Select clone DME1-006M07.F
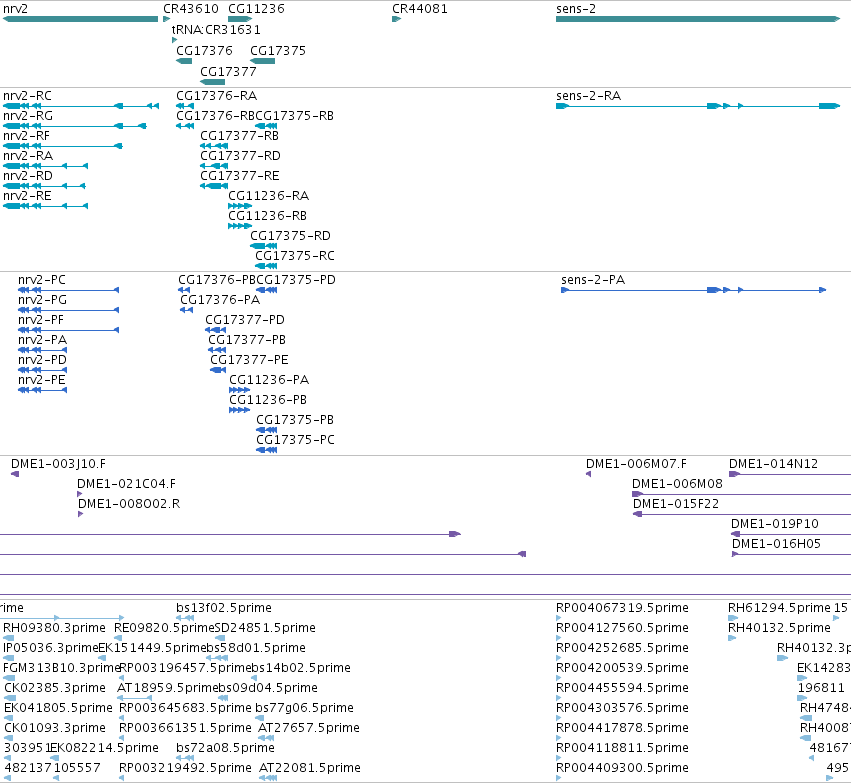The image size is (851, 783). [637, 464]
